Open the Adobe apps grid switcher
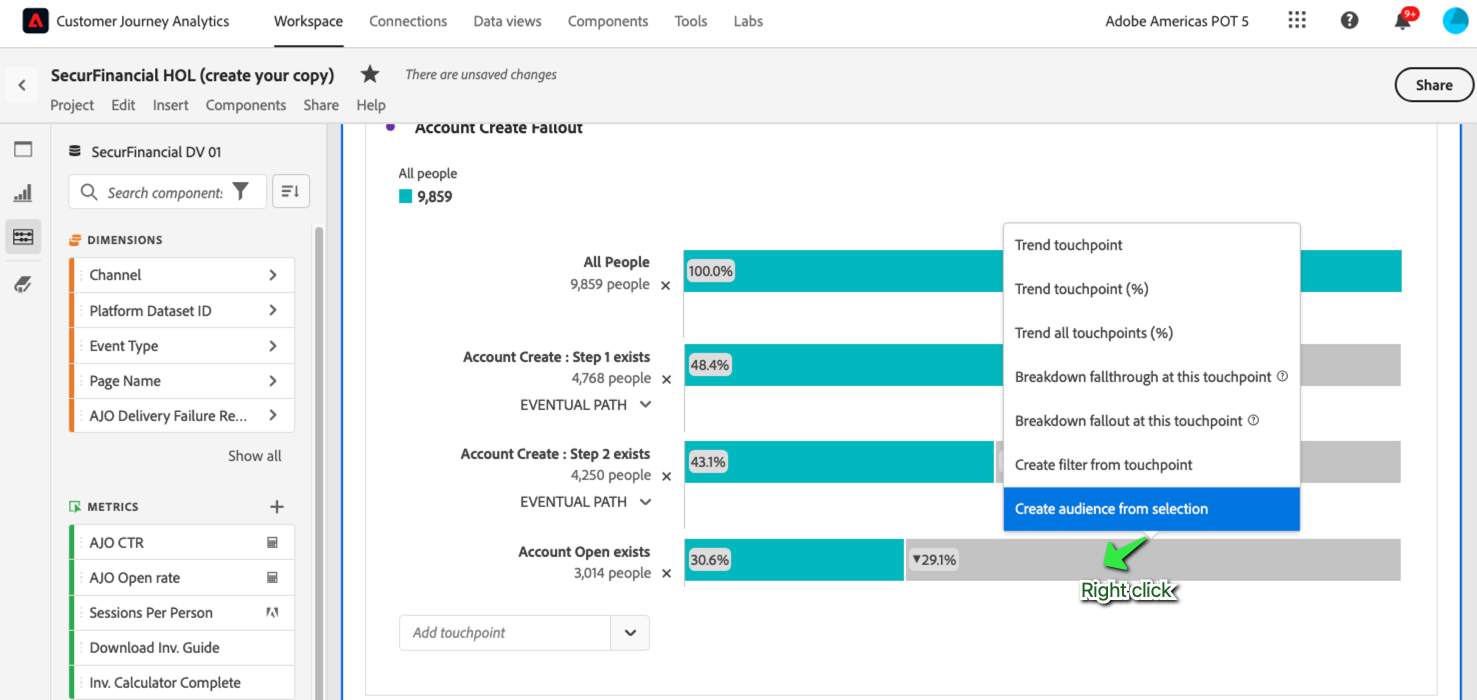This screenshot has height=700, width=1477. pyautogui.click(x=1297, y=20)
